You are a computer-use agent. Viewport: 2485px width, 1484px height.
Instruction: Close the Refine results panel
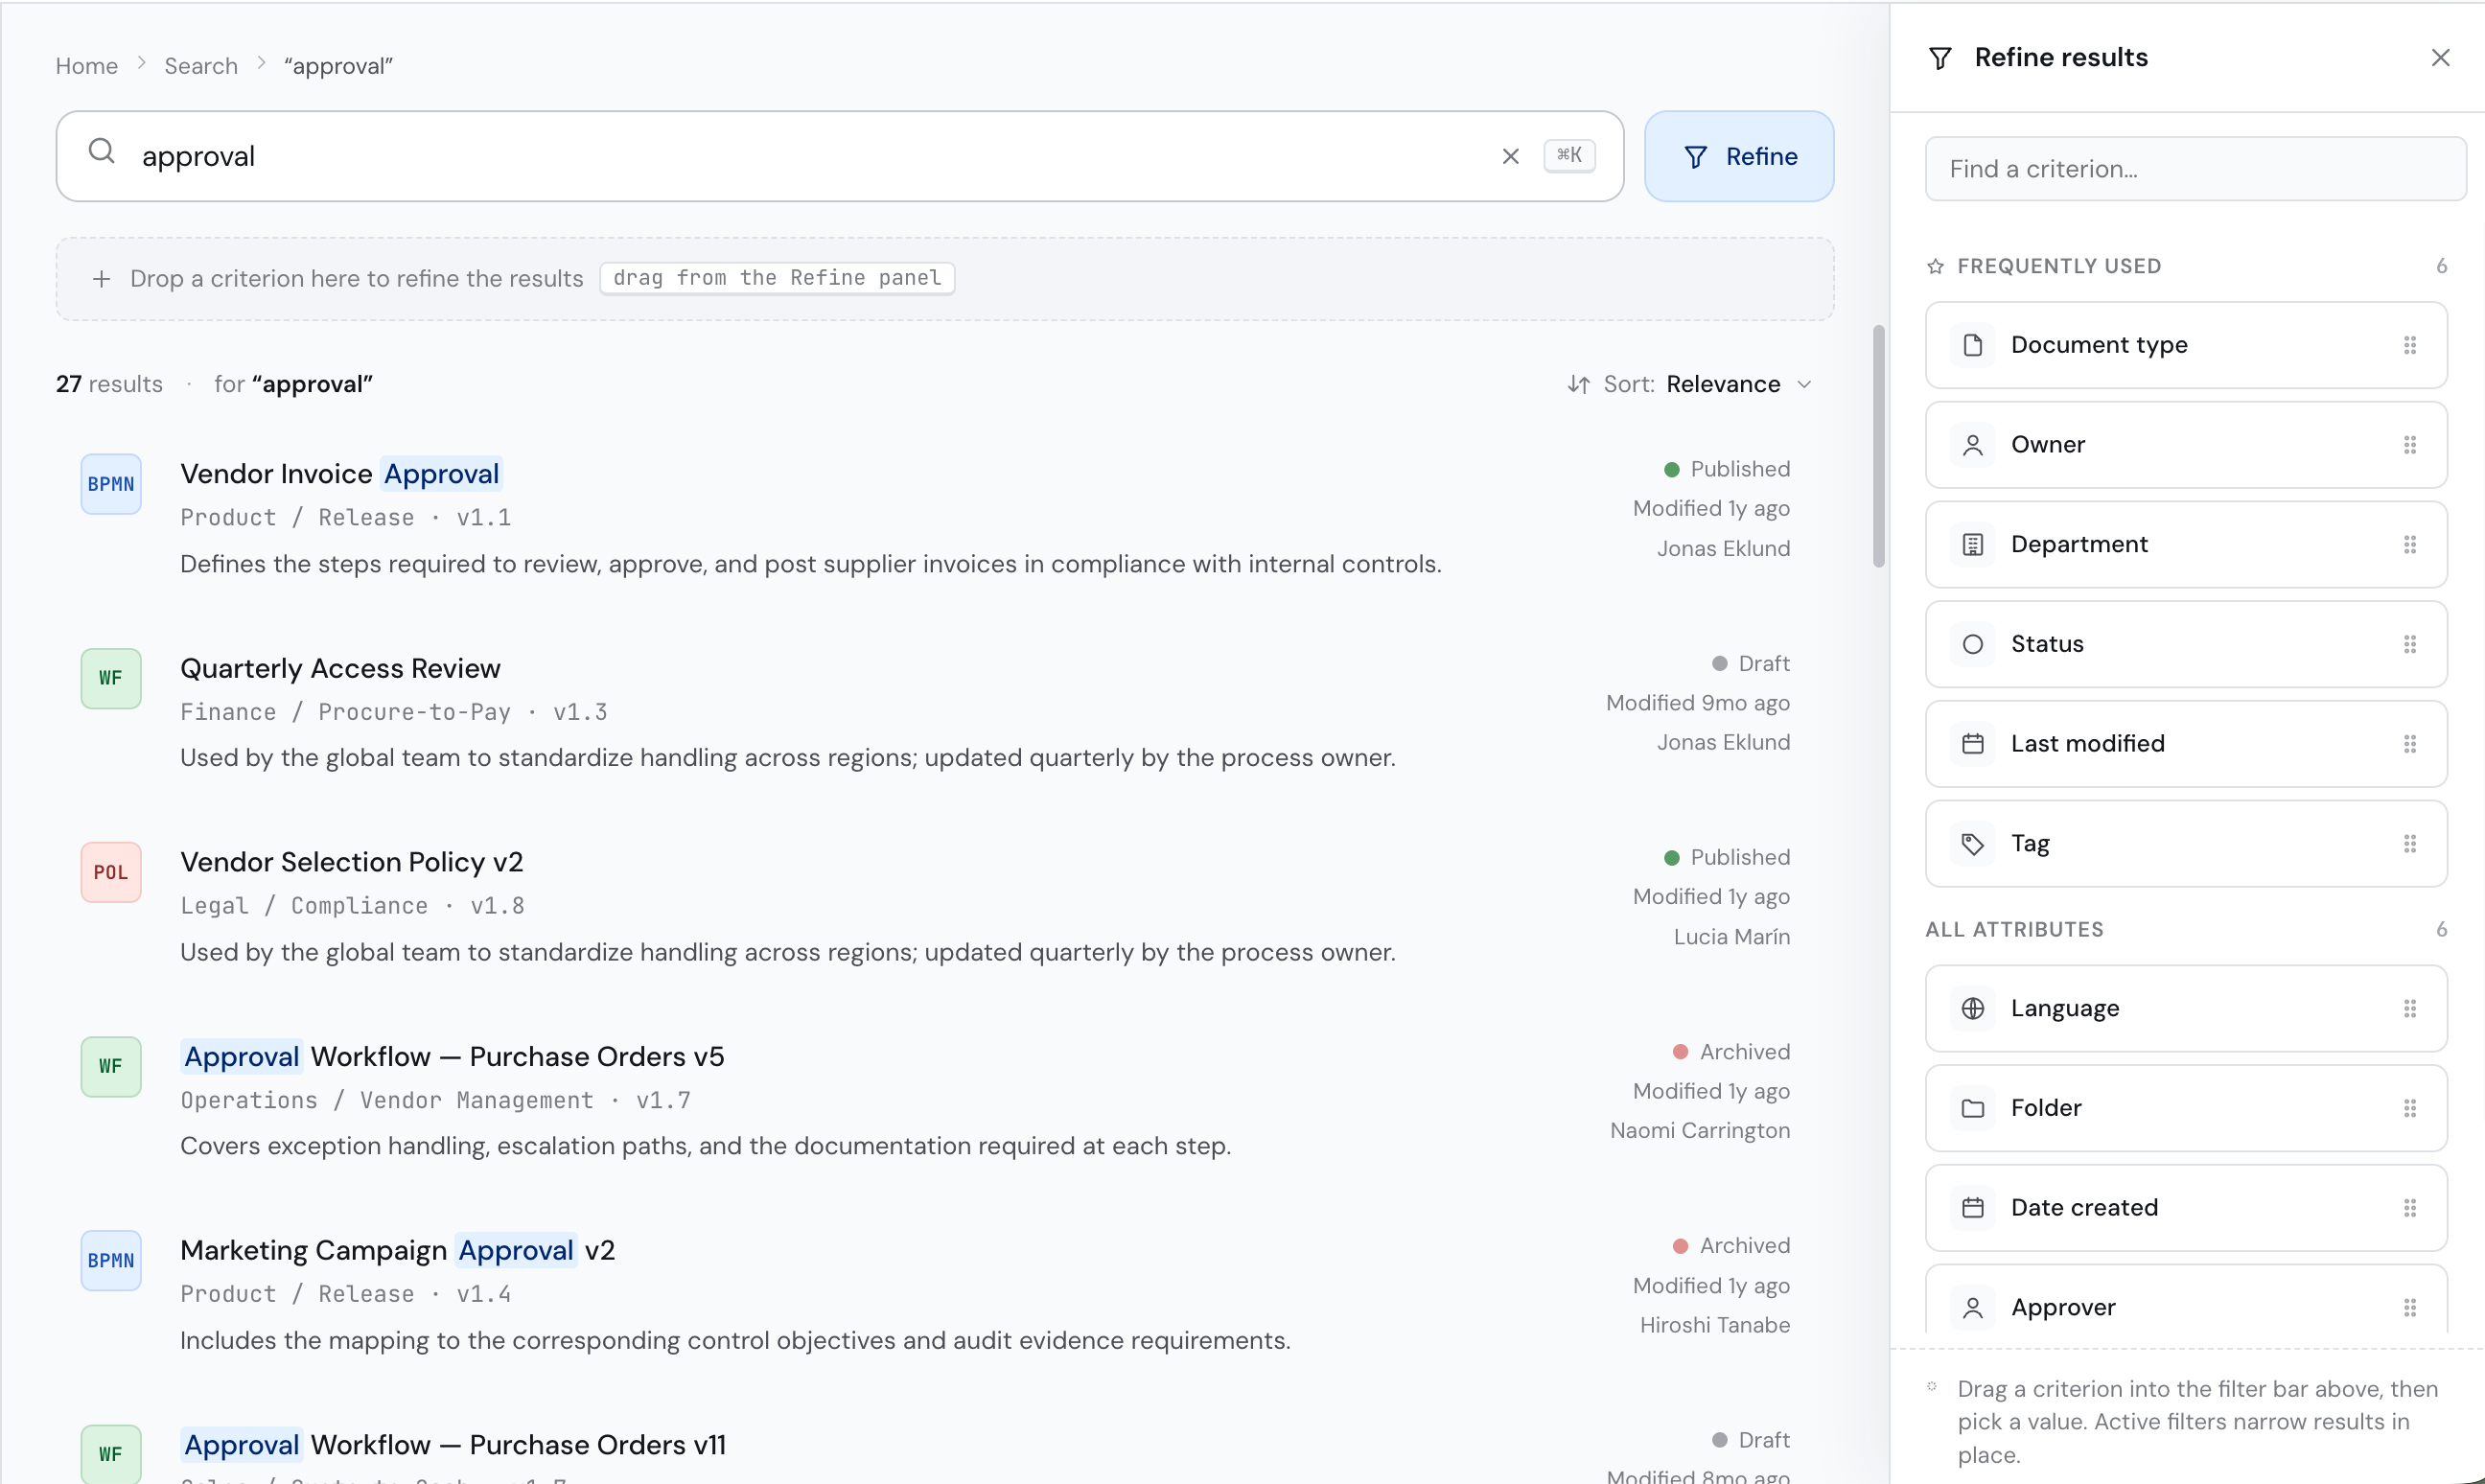click(x=2440, y=58)
